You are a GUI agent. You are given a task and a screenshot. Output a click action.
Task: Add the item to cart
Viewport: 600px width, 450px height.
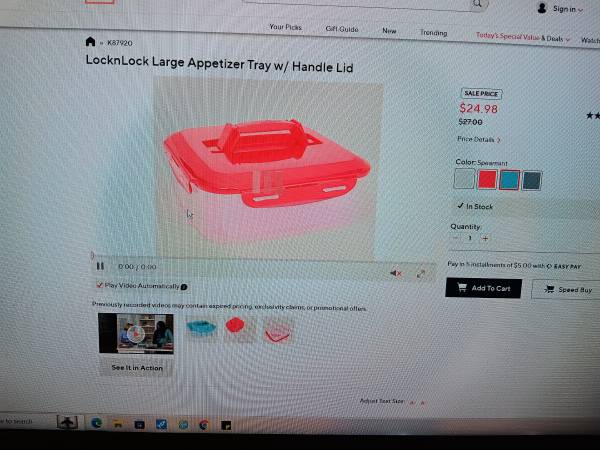coord(484,288)
